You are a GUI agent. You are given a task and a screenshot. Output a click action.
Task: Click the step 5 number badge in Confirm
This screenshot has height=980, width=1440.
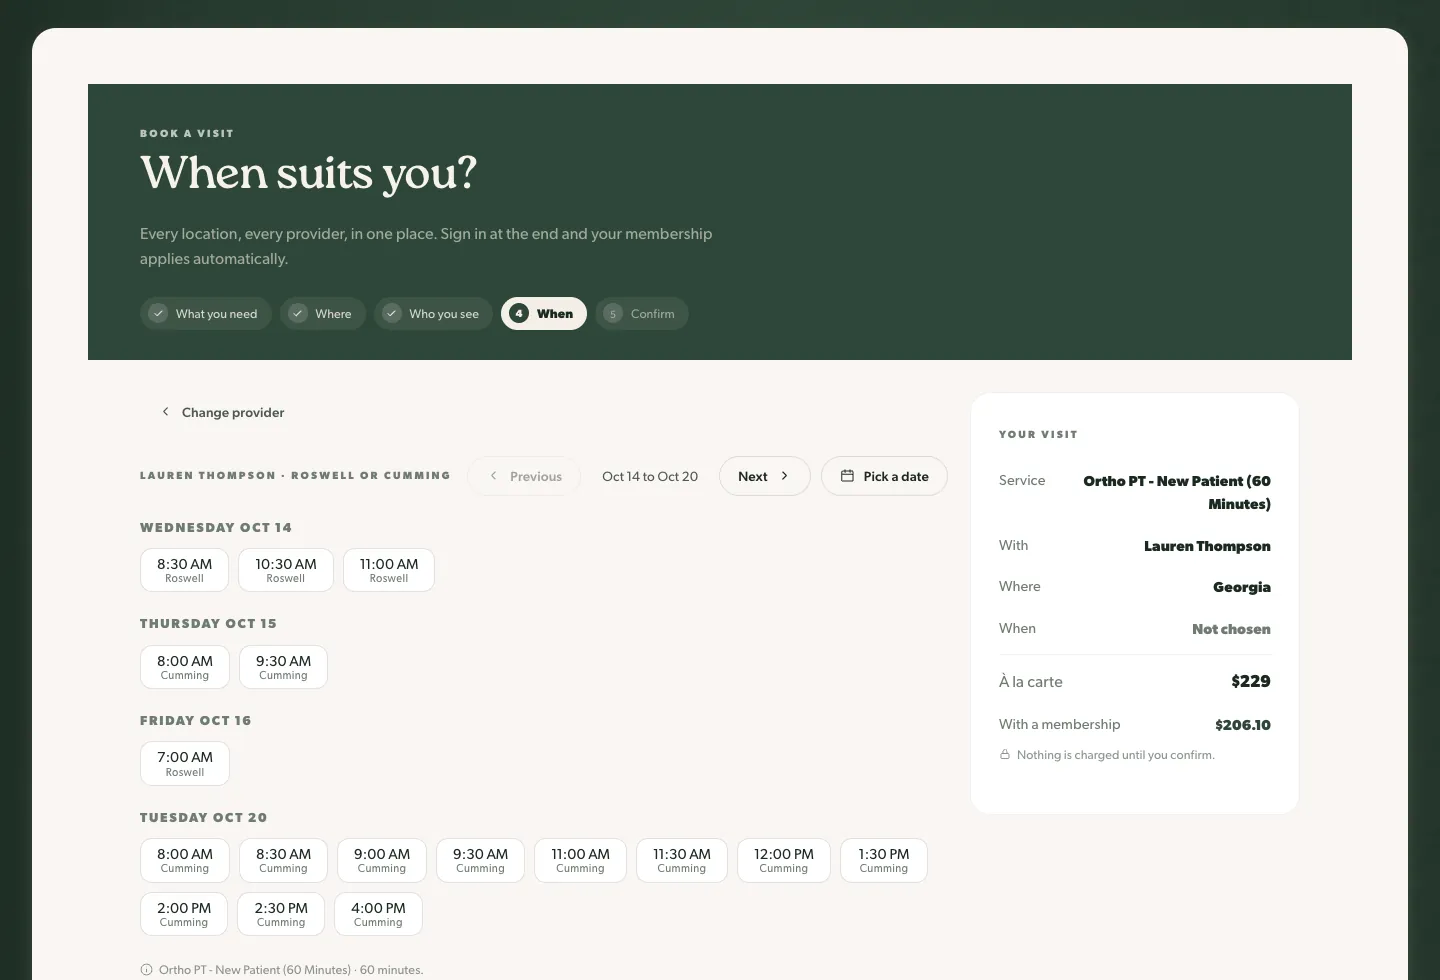click(613, 313)
